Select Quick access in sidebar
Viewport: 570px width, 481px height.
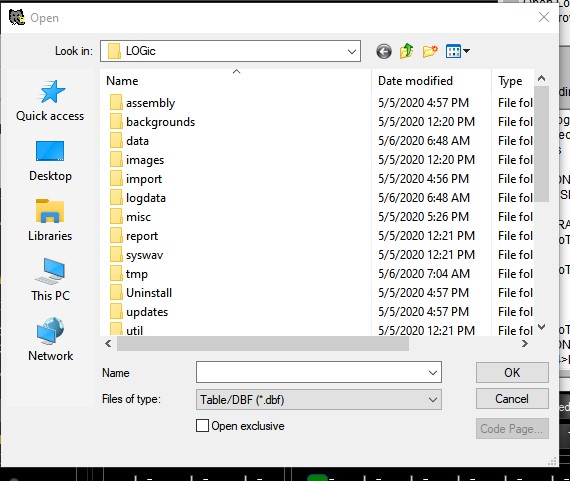tap(50, 101)
